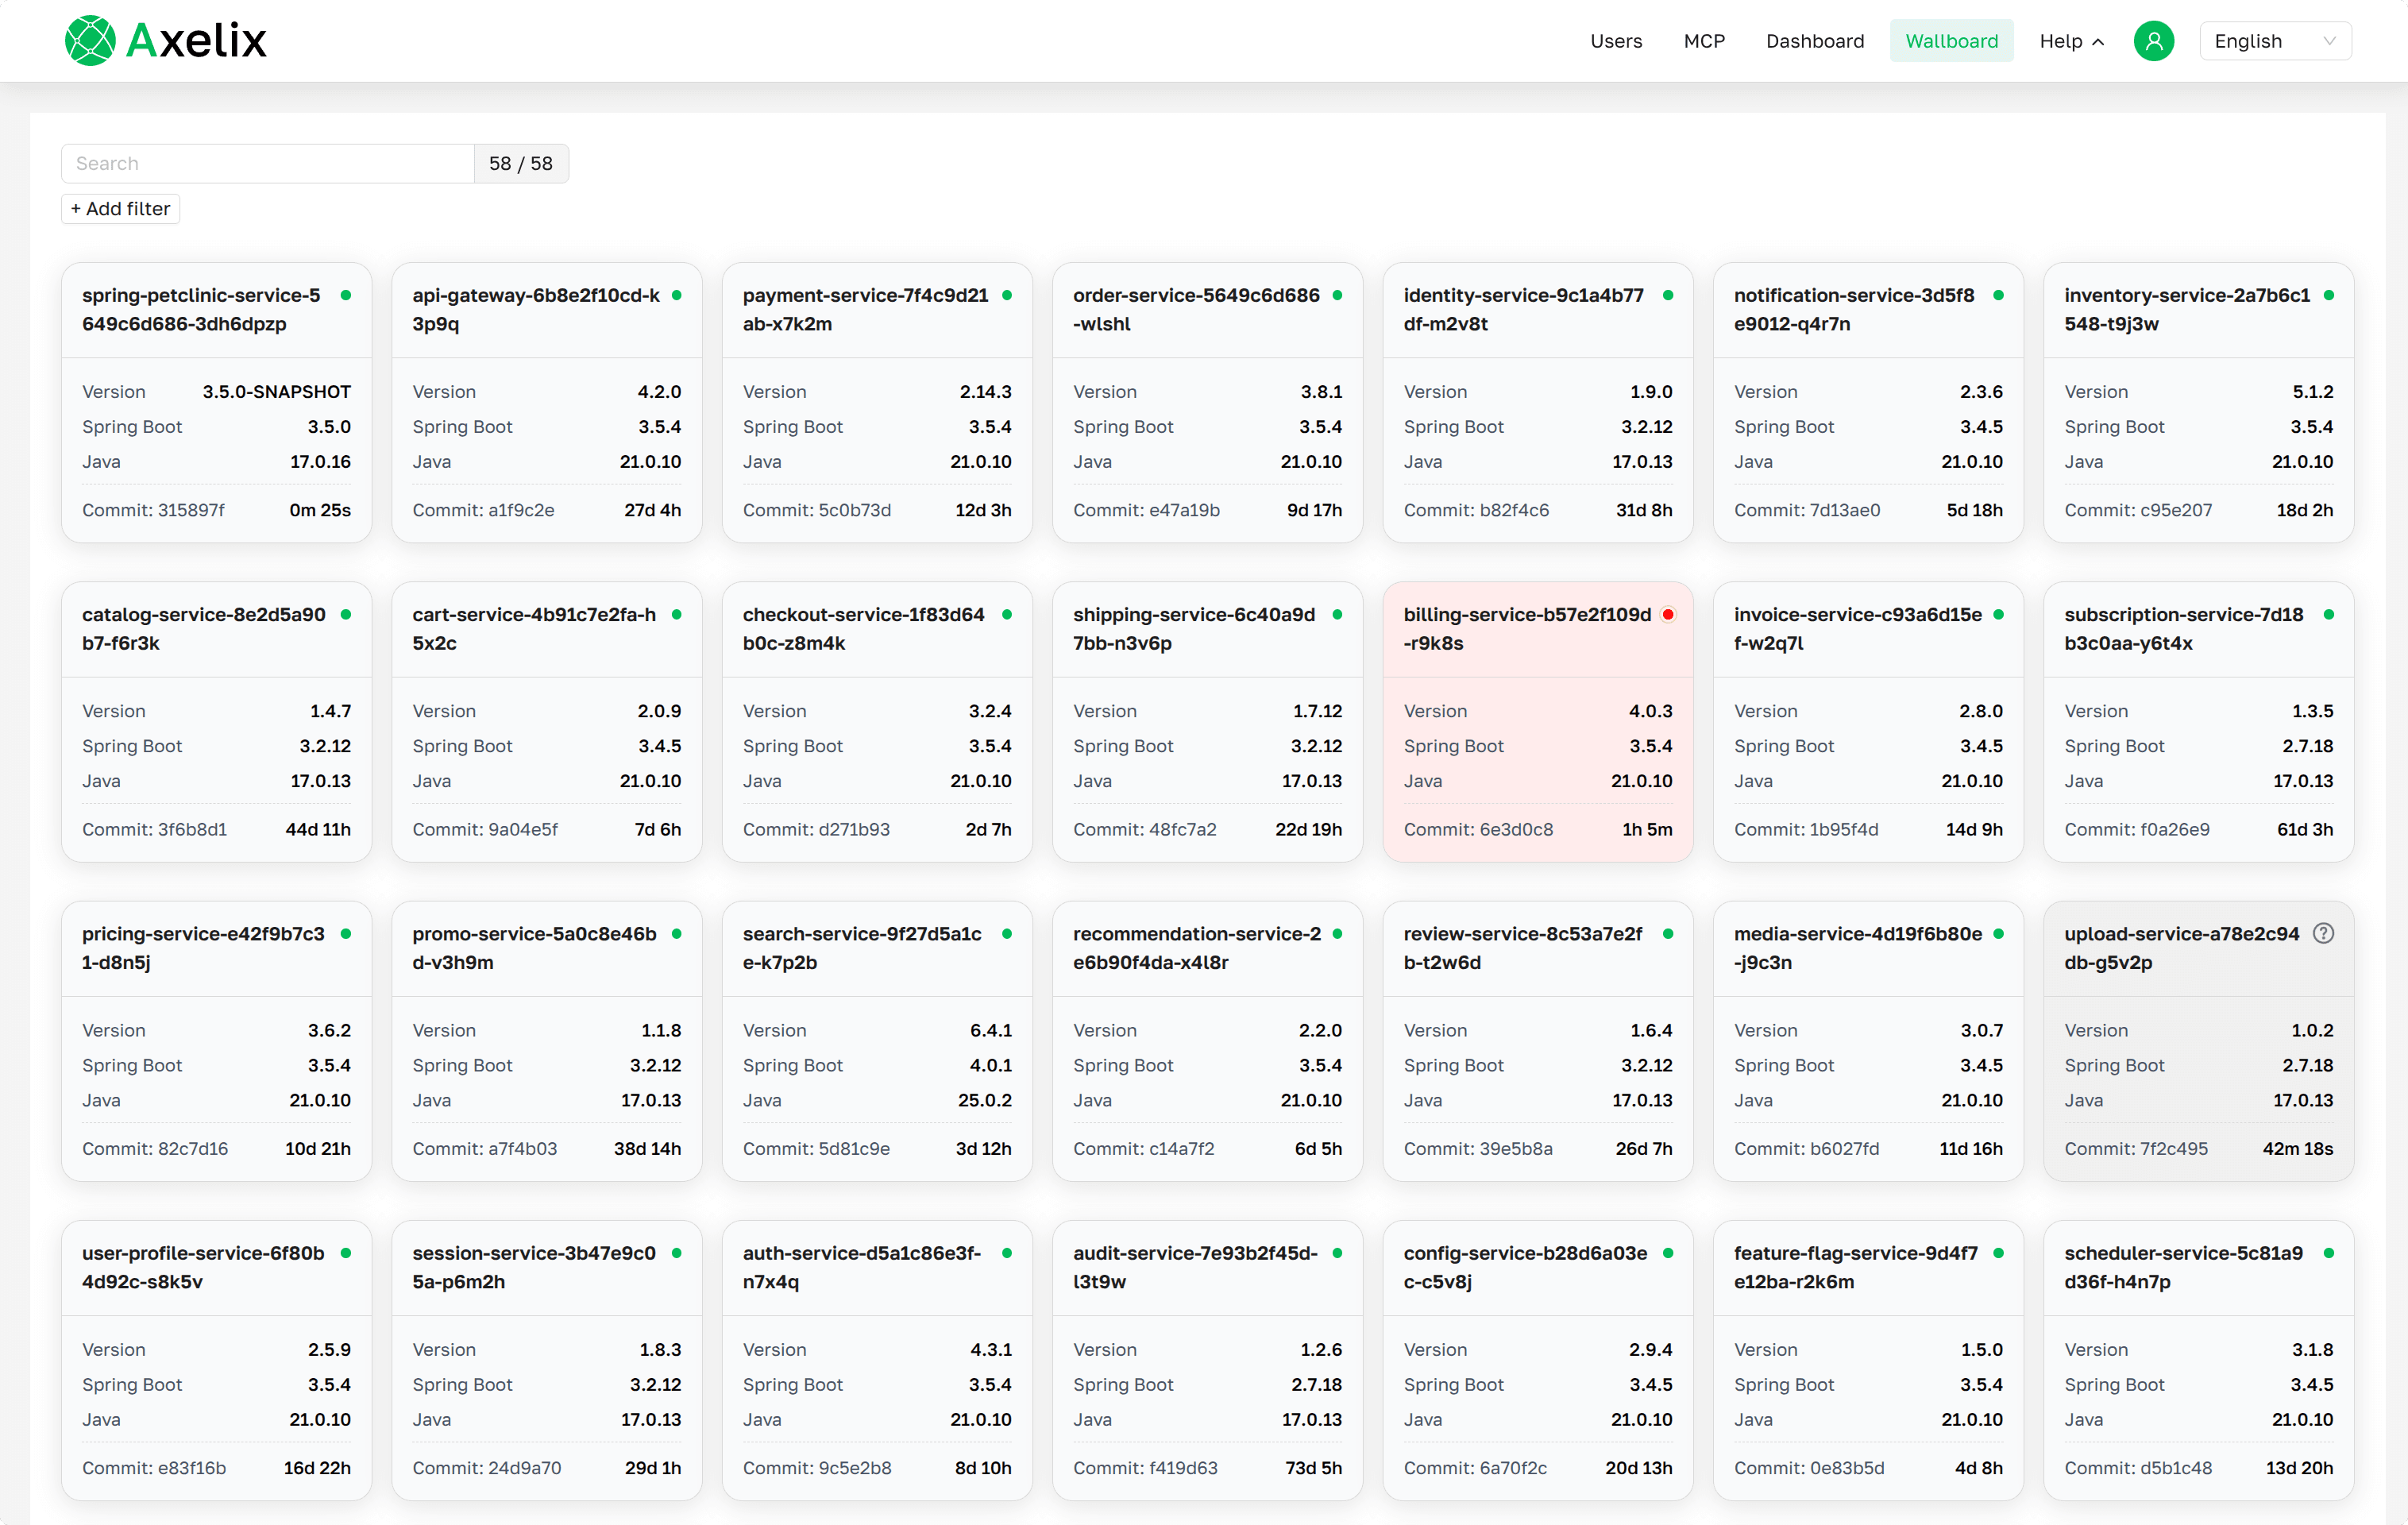Viewport: 2408px width, 1525px height.
Task: Click the Add filter button
Action: pos(121,209)
